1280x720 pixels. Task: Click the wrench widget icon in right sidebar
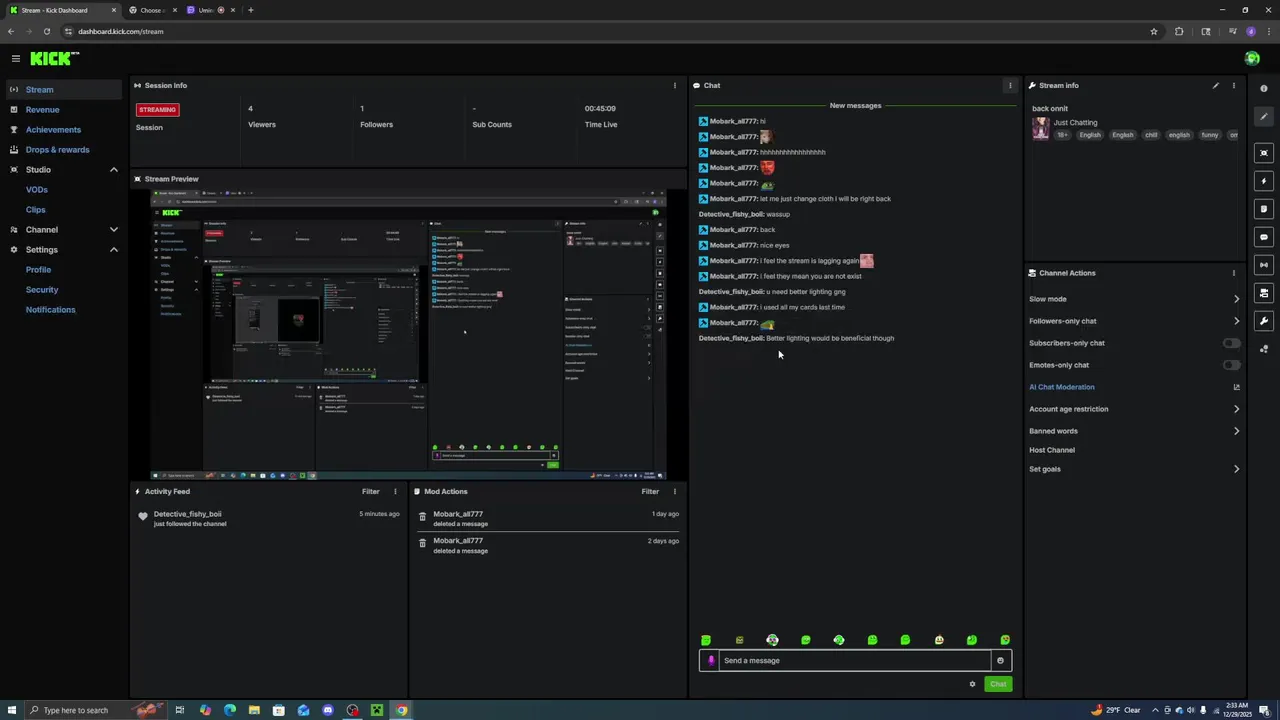(1264, 321)
